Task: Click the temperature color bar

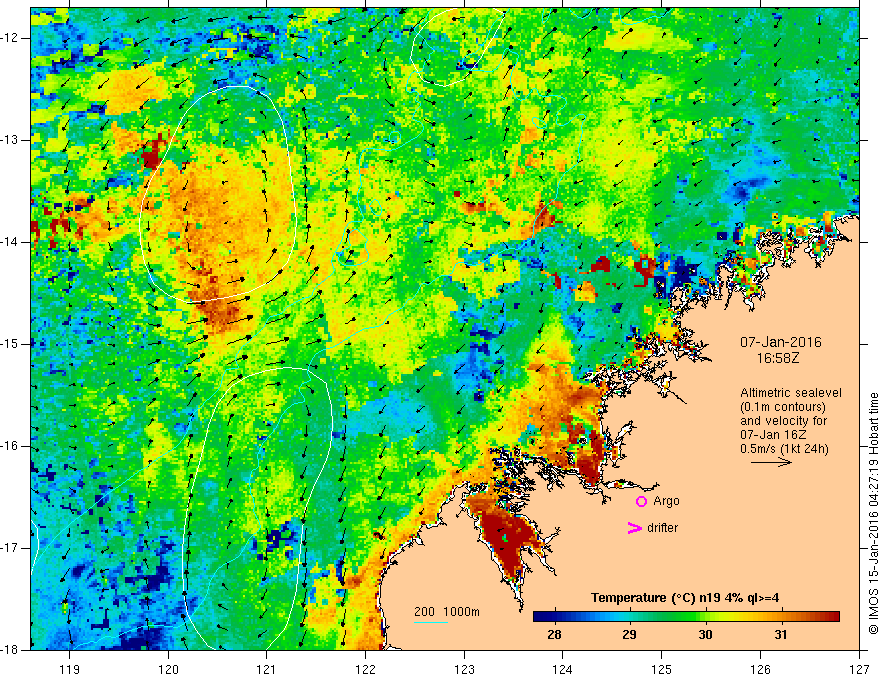Action: pos(686,616)
